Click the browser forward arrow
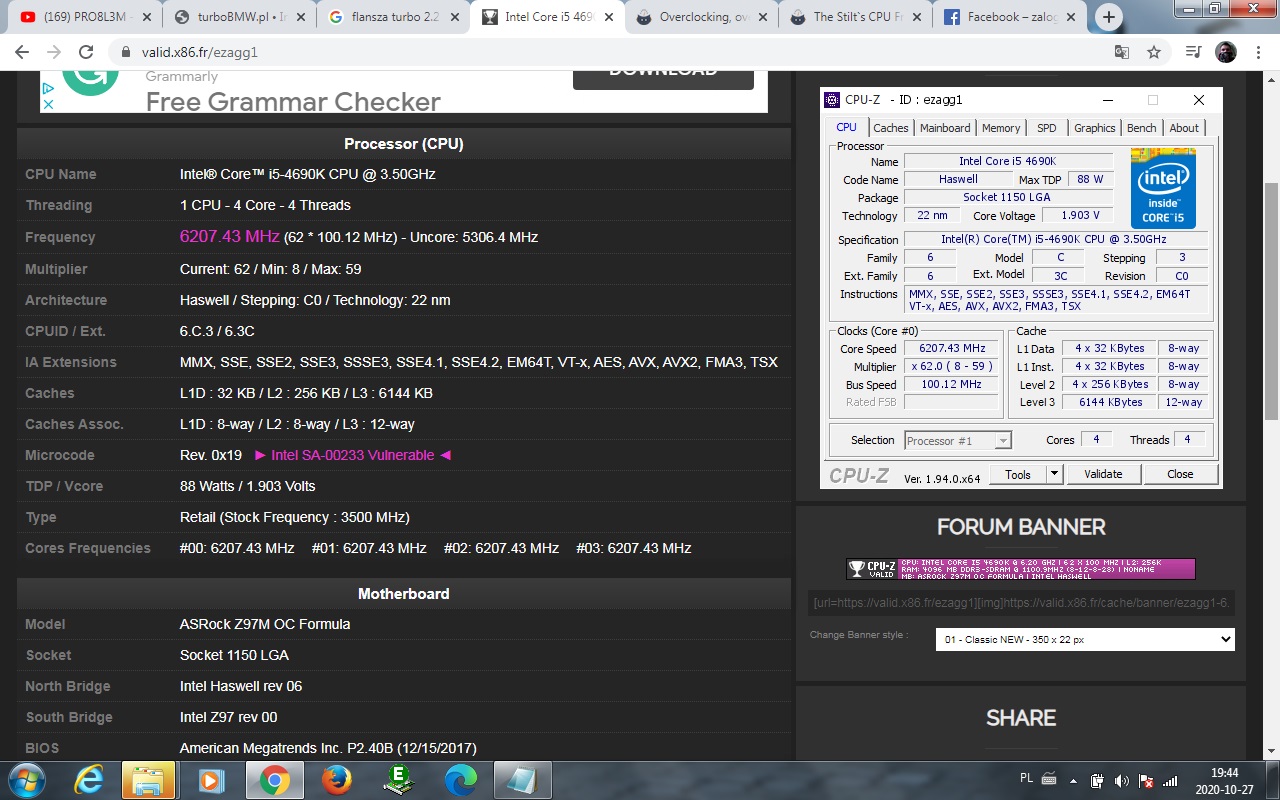 pyautogui.click(x=54, y=52)
